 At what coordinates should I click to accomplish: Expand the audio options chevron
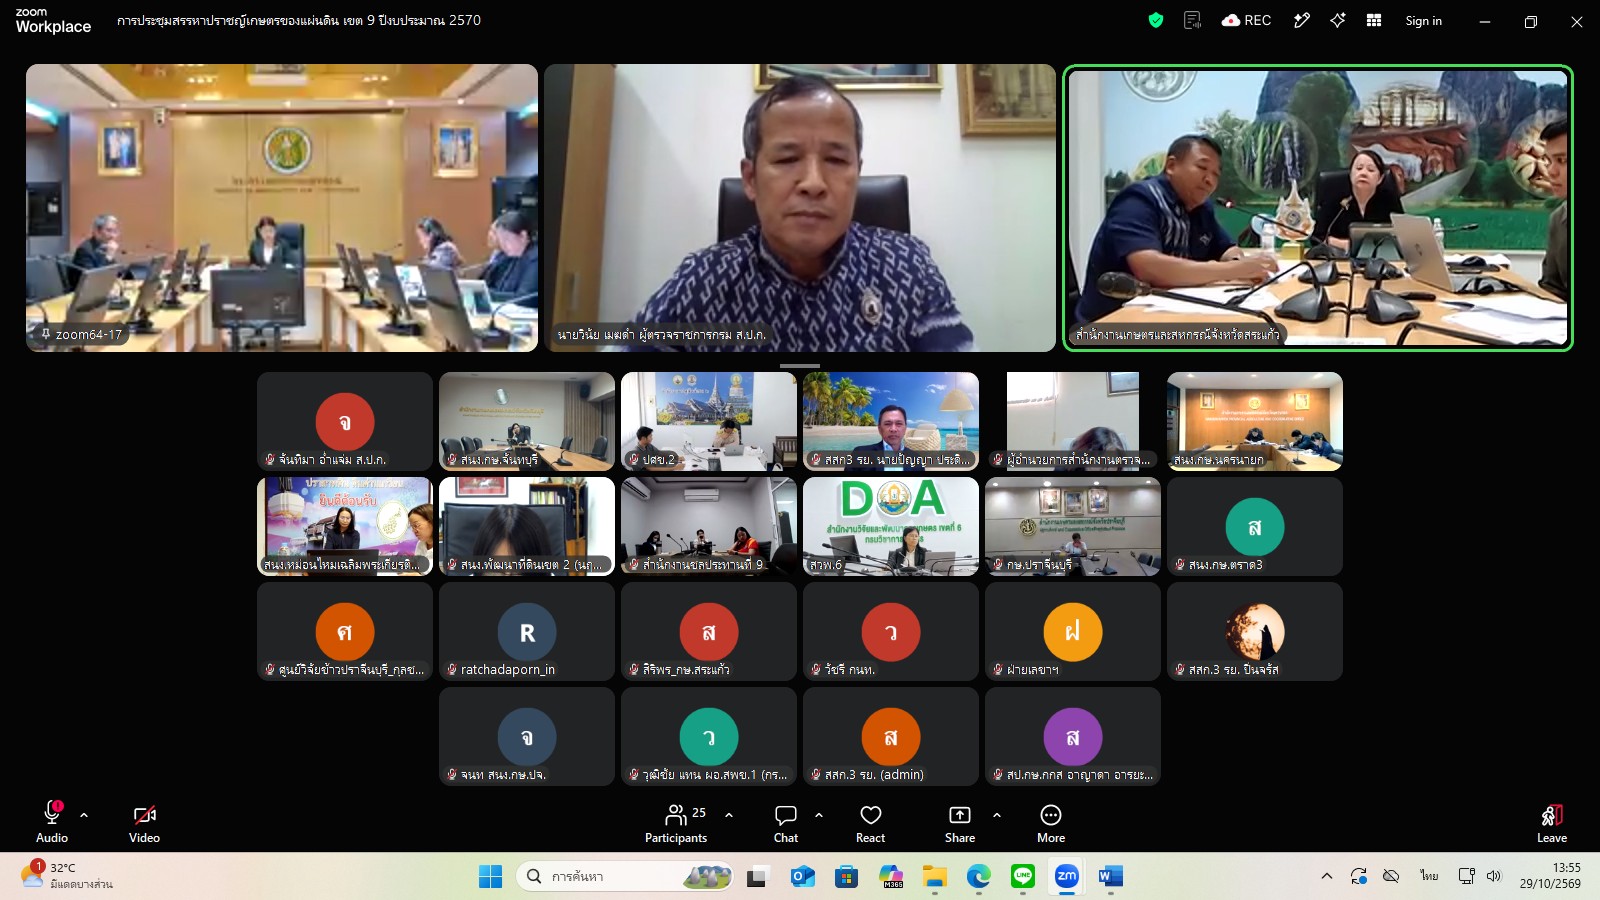84,815
